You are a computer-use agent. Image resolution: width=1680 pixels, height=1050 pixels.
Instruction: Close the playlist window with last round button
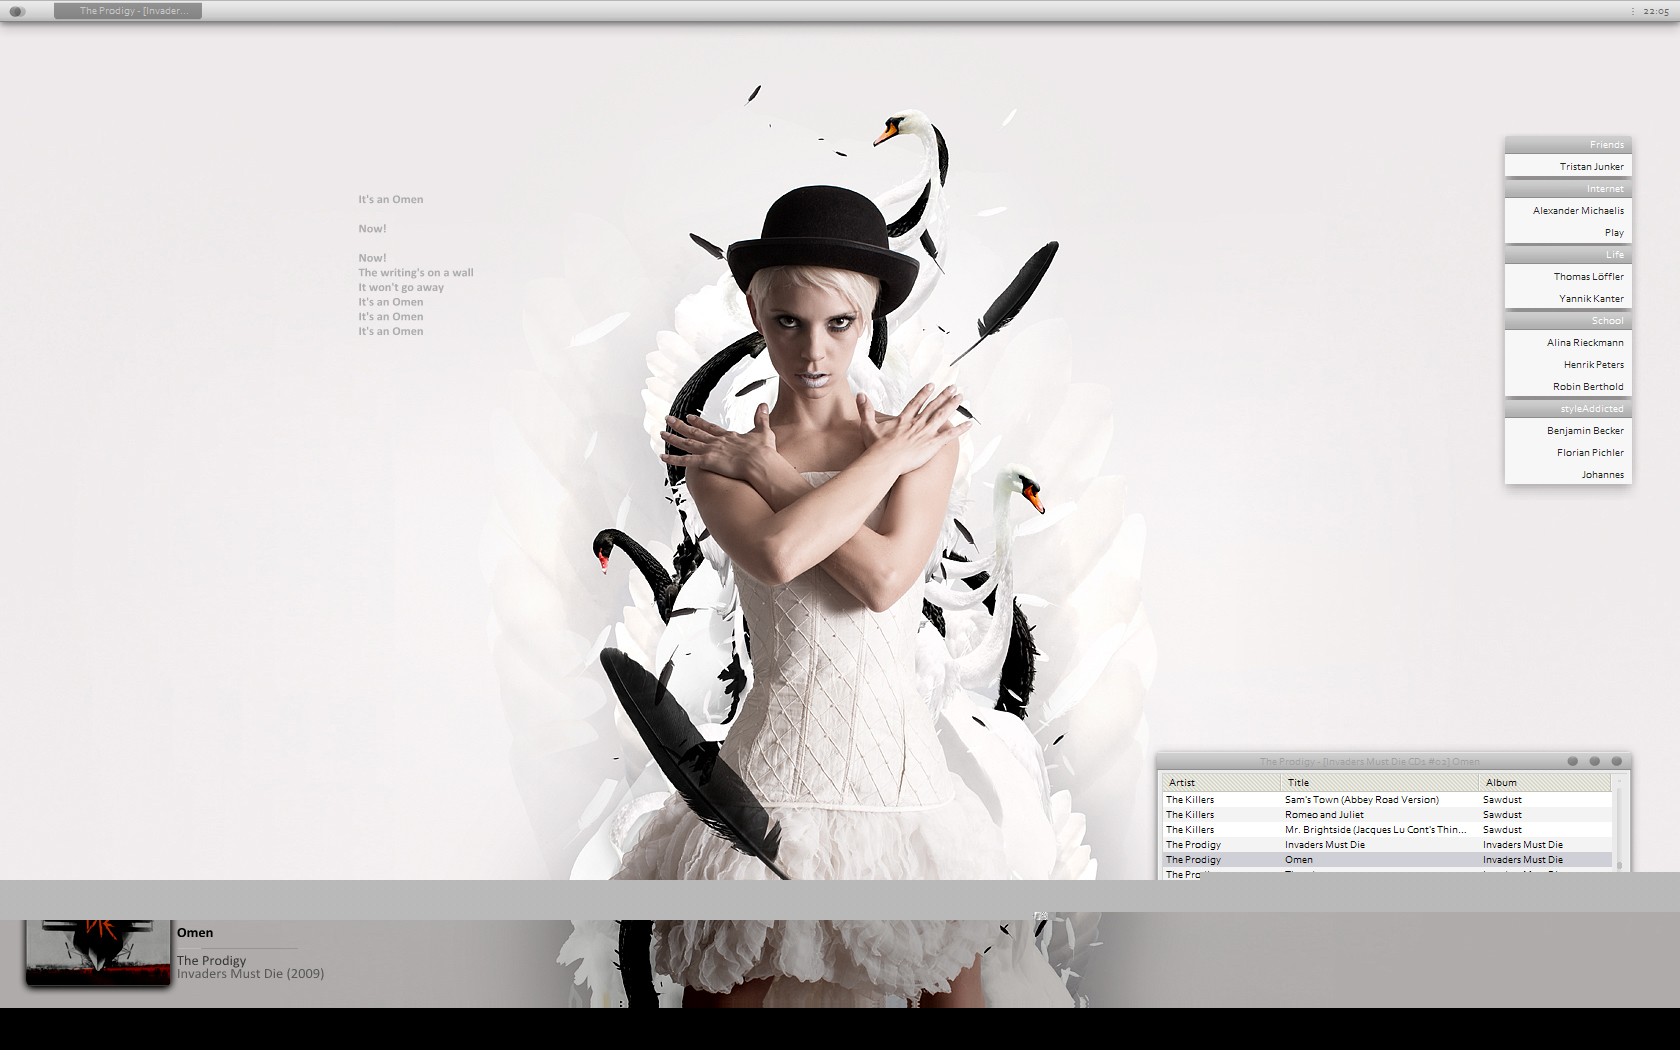[x=1617, y=762]
